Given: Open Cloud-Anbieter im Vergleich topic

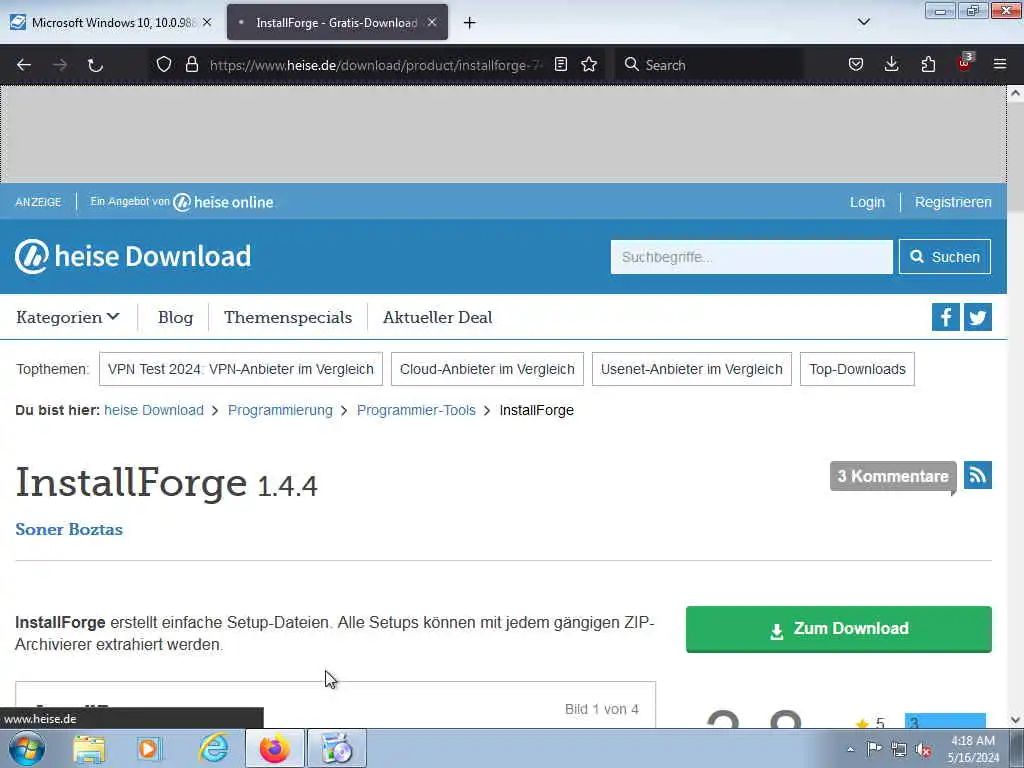Looking at the screenshot, I should coord(487,369).
